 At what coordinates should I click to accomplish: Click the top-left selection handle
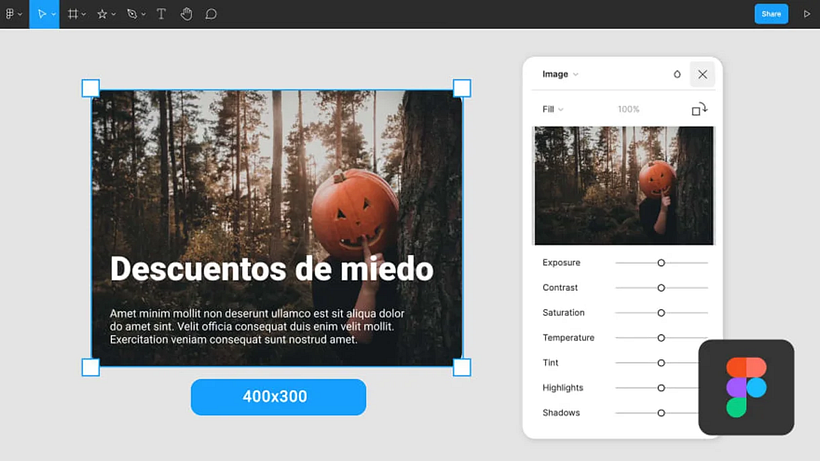[90, 88]
